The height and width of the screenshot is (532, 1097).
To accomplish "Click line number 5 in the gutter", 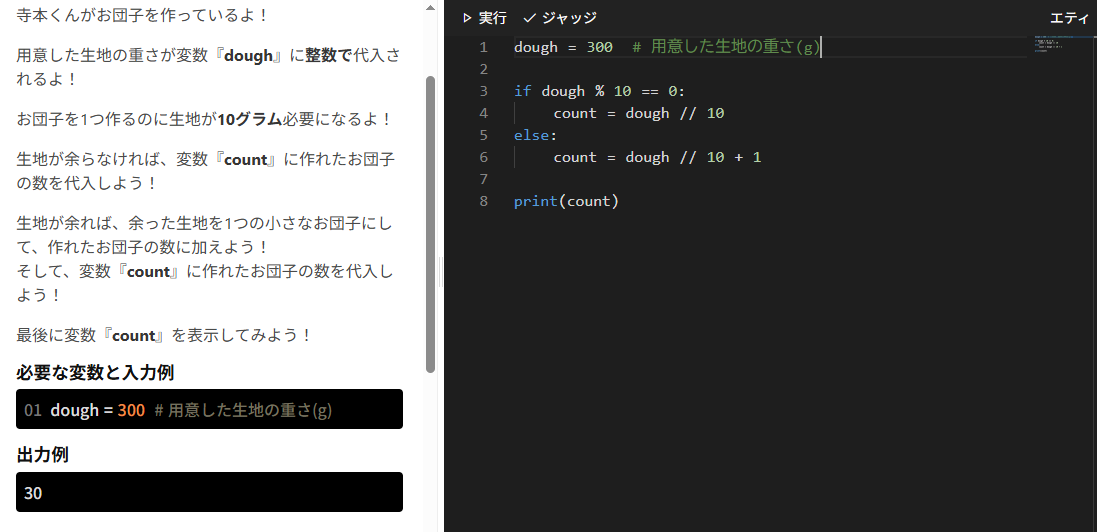I will [x=484, y=135].
